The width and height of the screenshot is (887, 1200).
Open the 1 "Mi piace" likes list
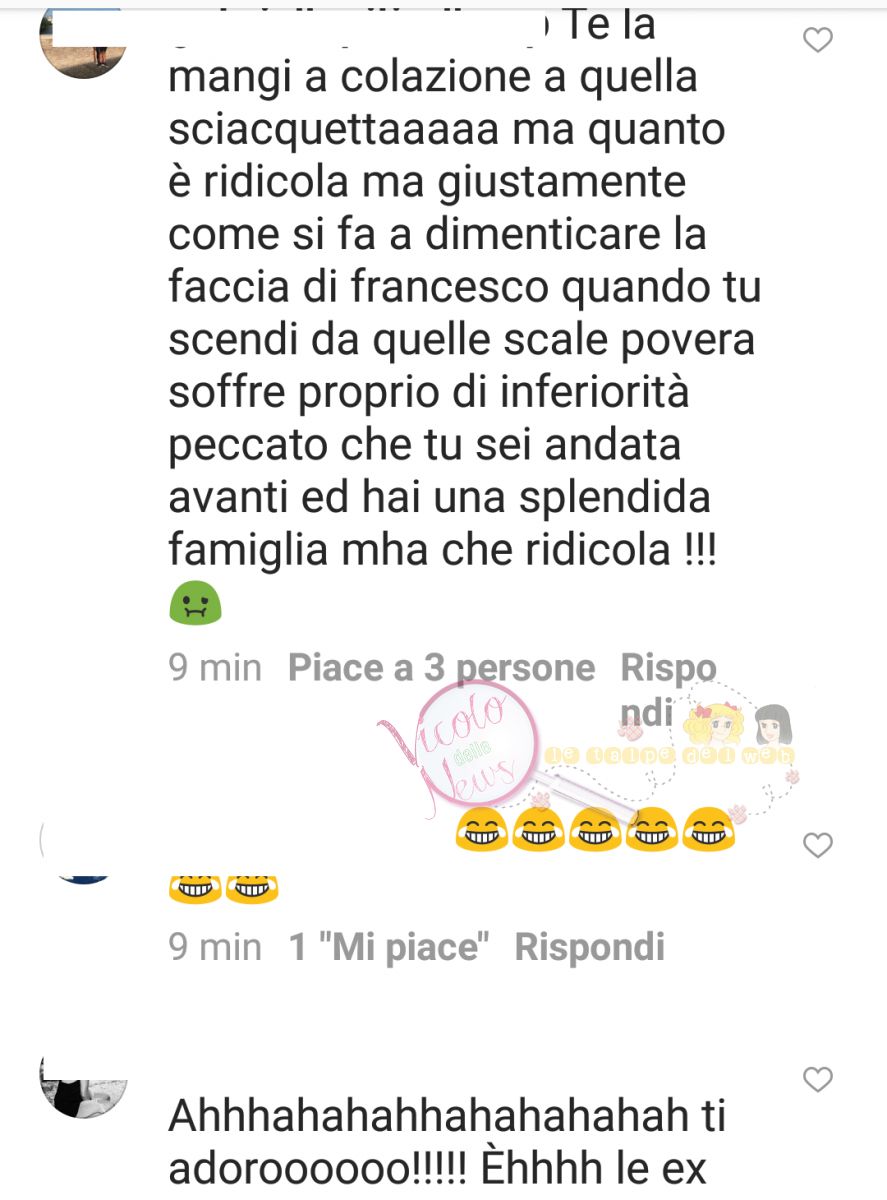[x=393, y=946]
